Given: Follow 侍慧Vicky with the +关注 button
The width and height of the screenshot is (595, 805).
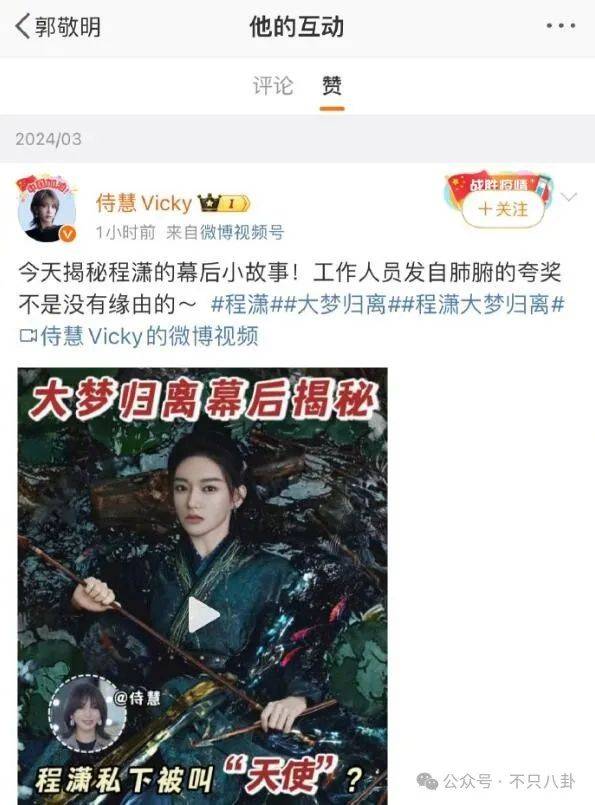Looking at the screenshot, I should [x=503, y=209].
